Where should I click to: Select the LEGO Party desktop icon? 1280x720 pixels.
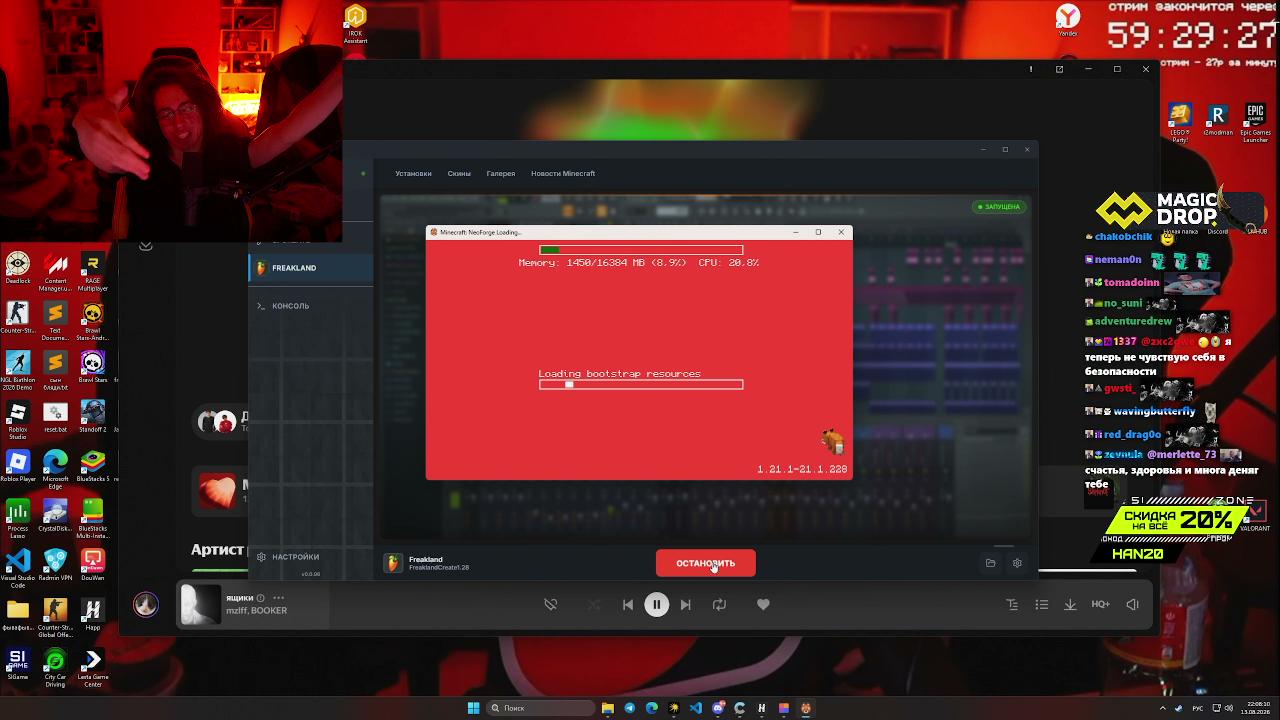pos(1180,123)
